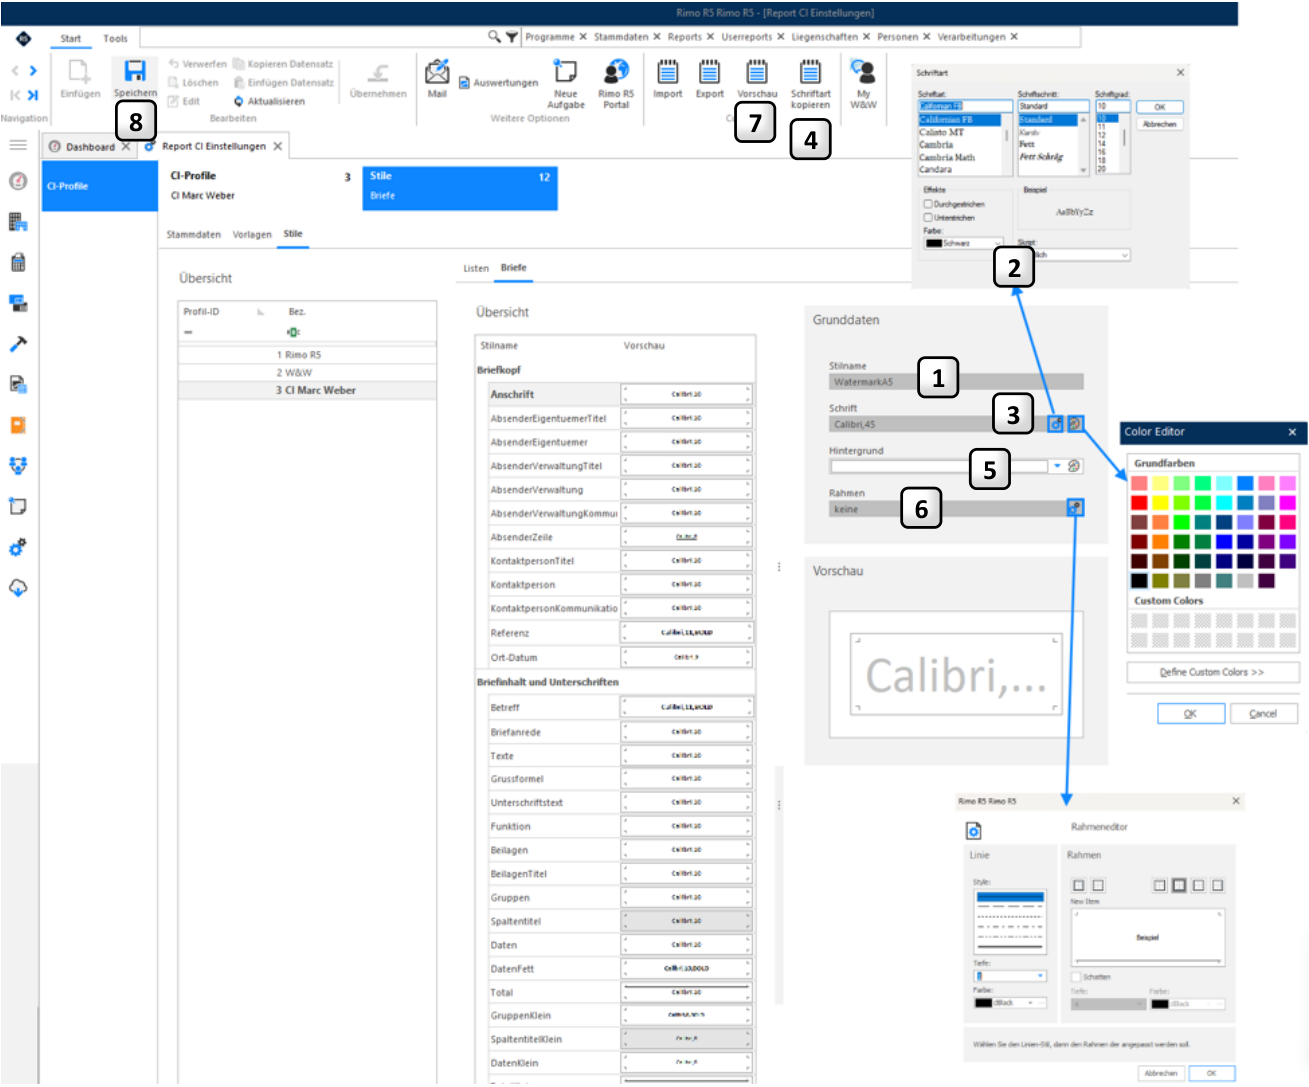Screen dimensions: 1309x1087
Task: Switch to the Listen tab
Action: pos(476,268)
